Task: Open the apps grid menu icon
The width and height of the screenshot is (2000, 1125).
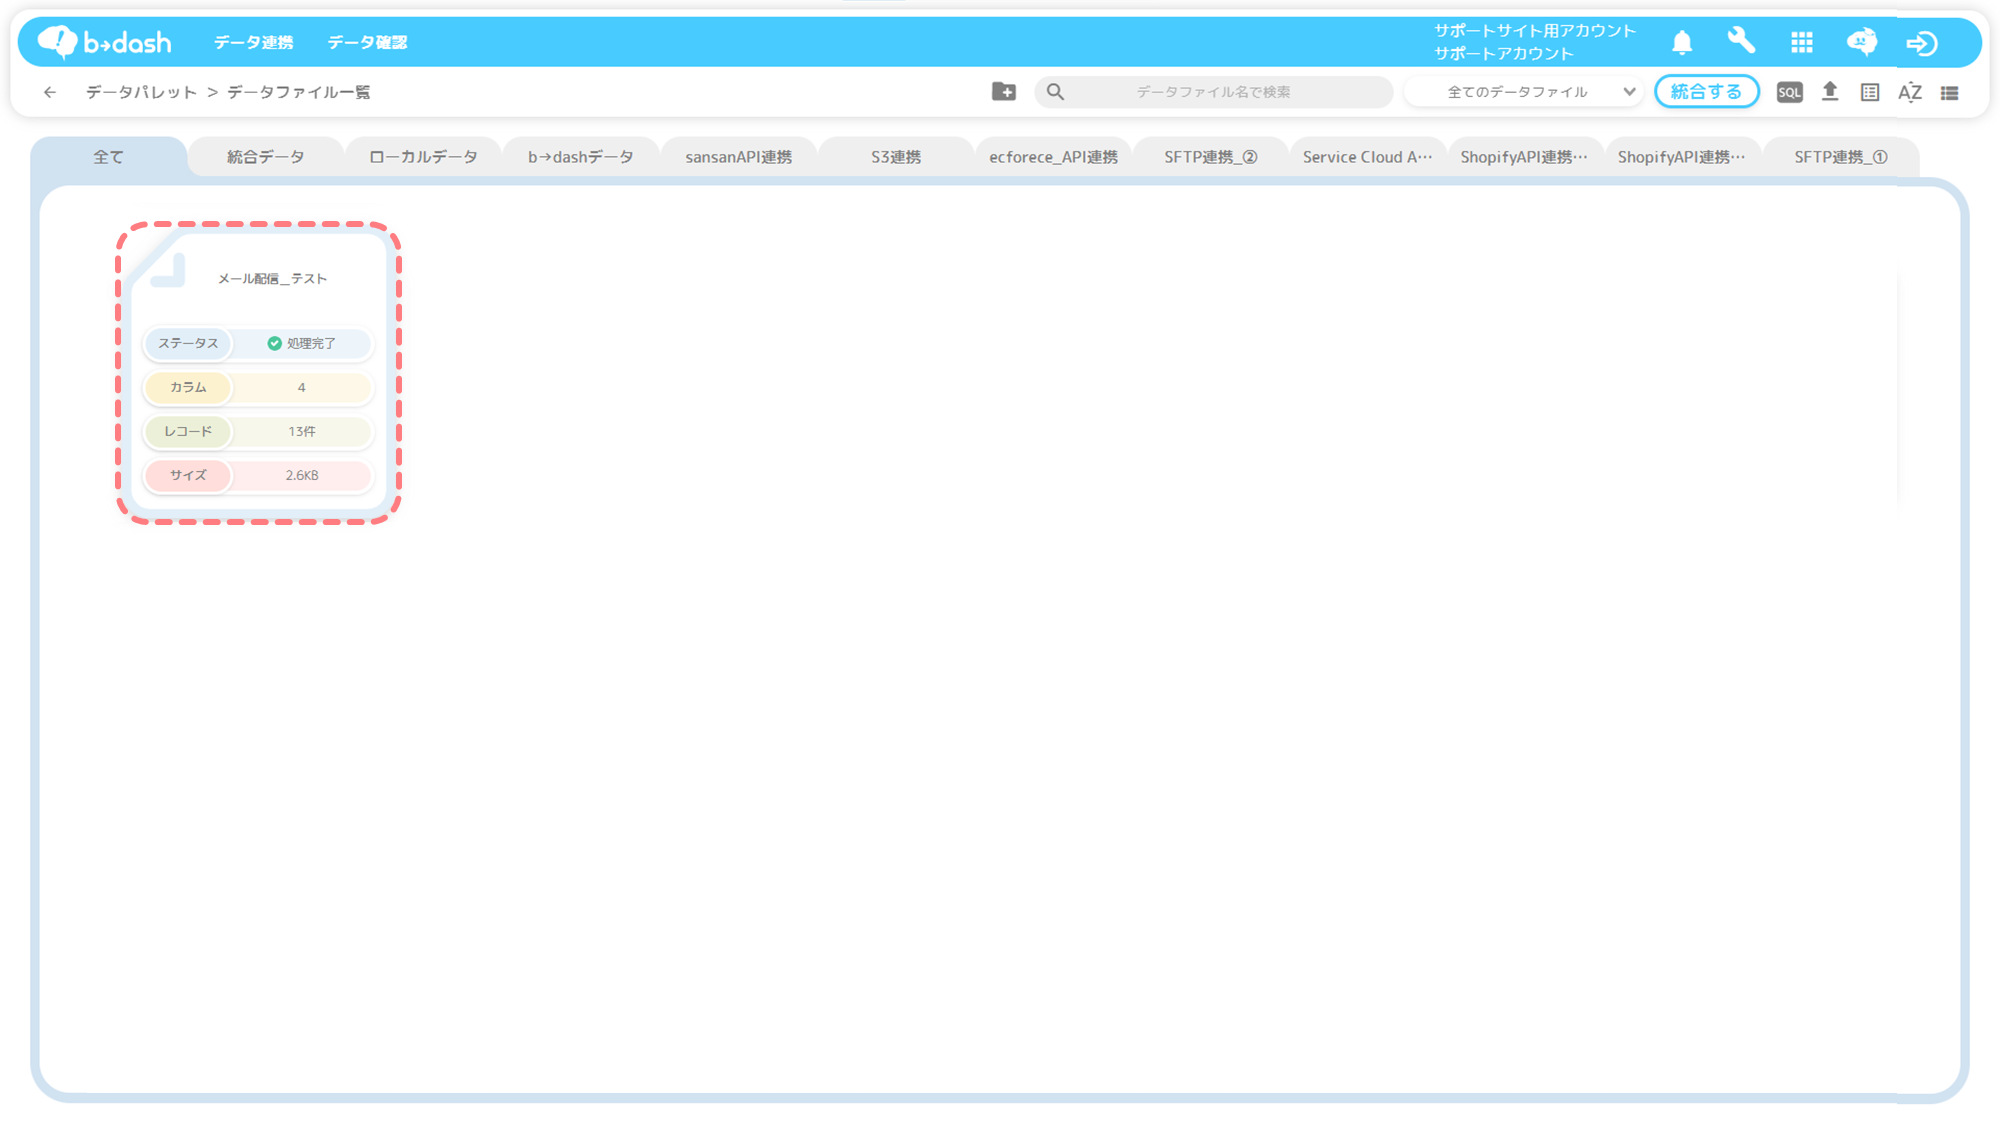Action: [x=1801, y=42]
